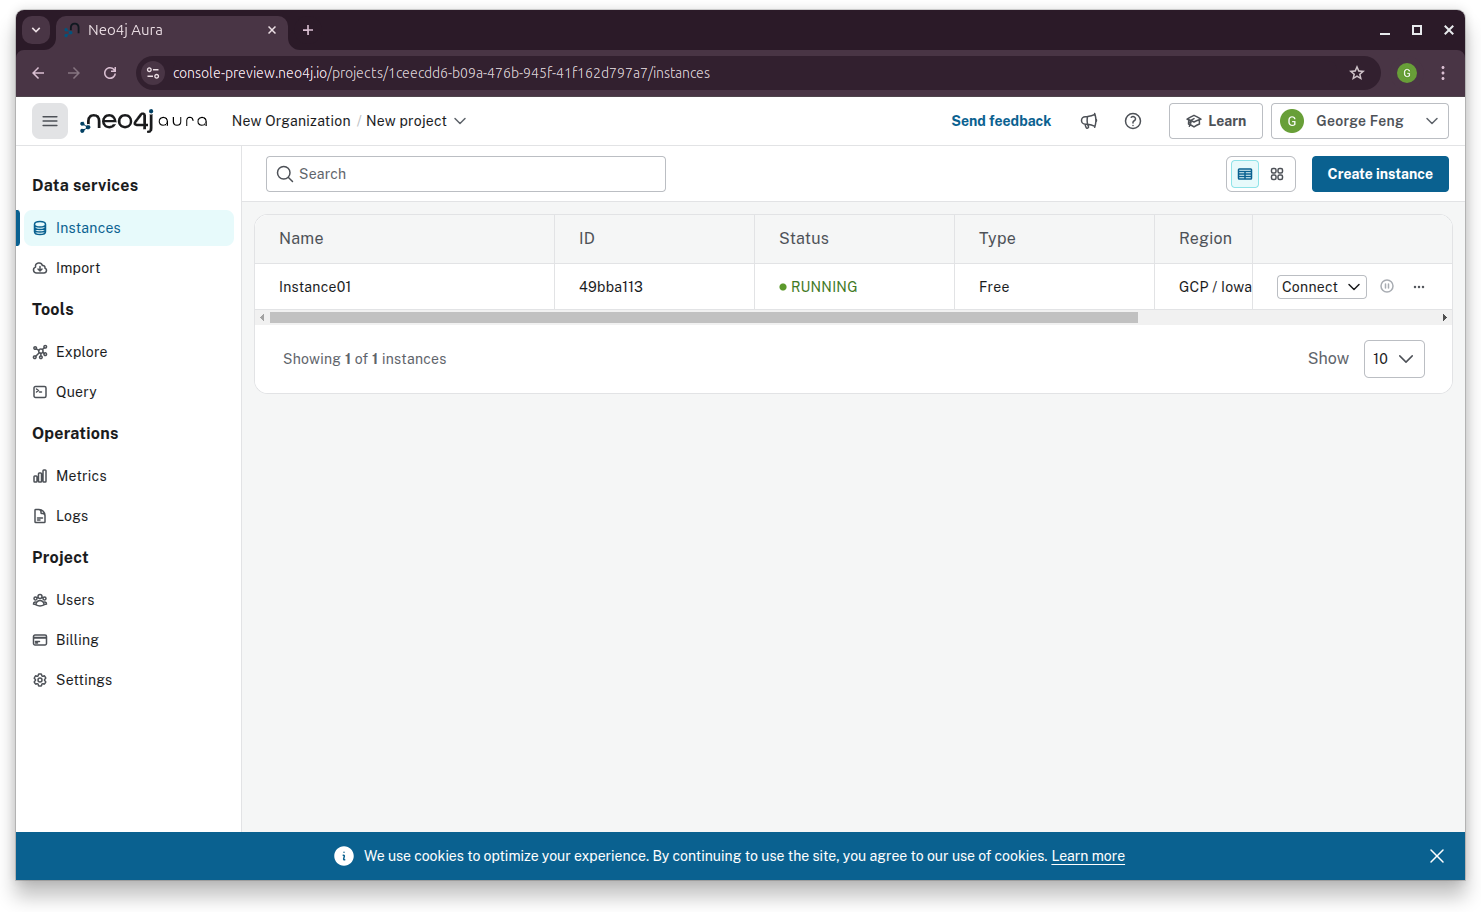The image size is (1481, 912).
Task: Open the George Feng account menu
Action: click(1360, 121)
